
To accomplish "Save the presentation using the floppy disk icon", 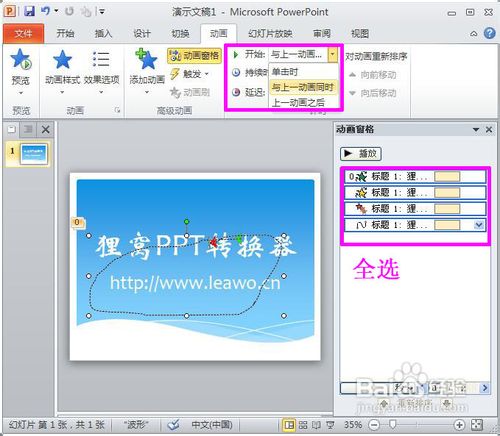I will 29,11.
